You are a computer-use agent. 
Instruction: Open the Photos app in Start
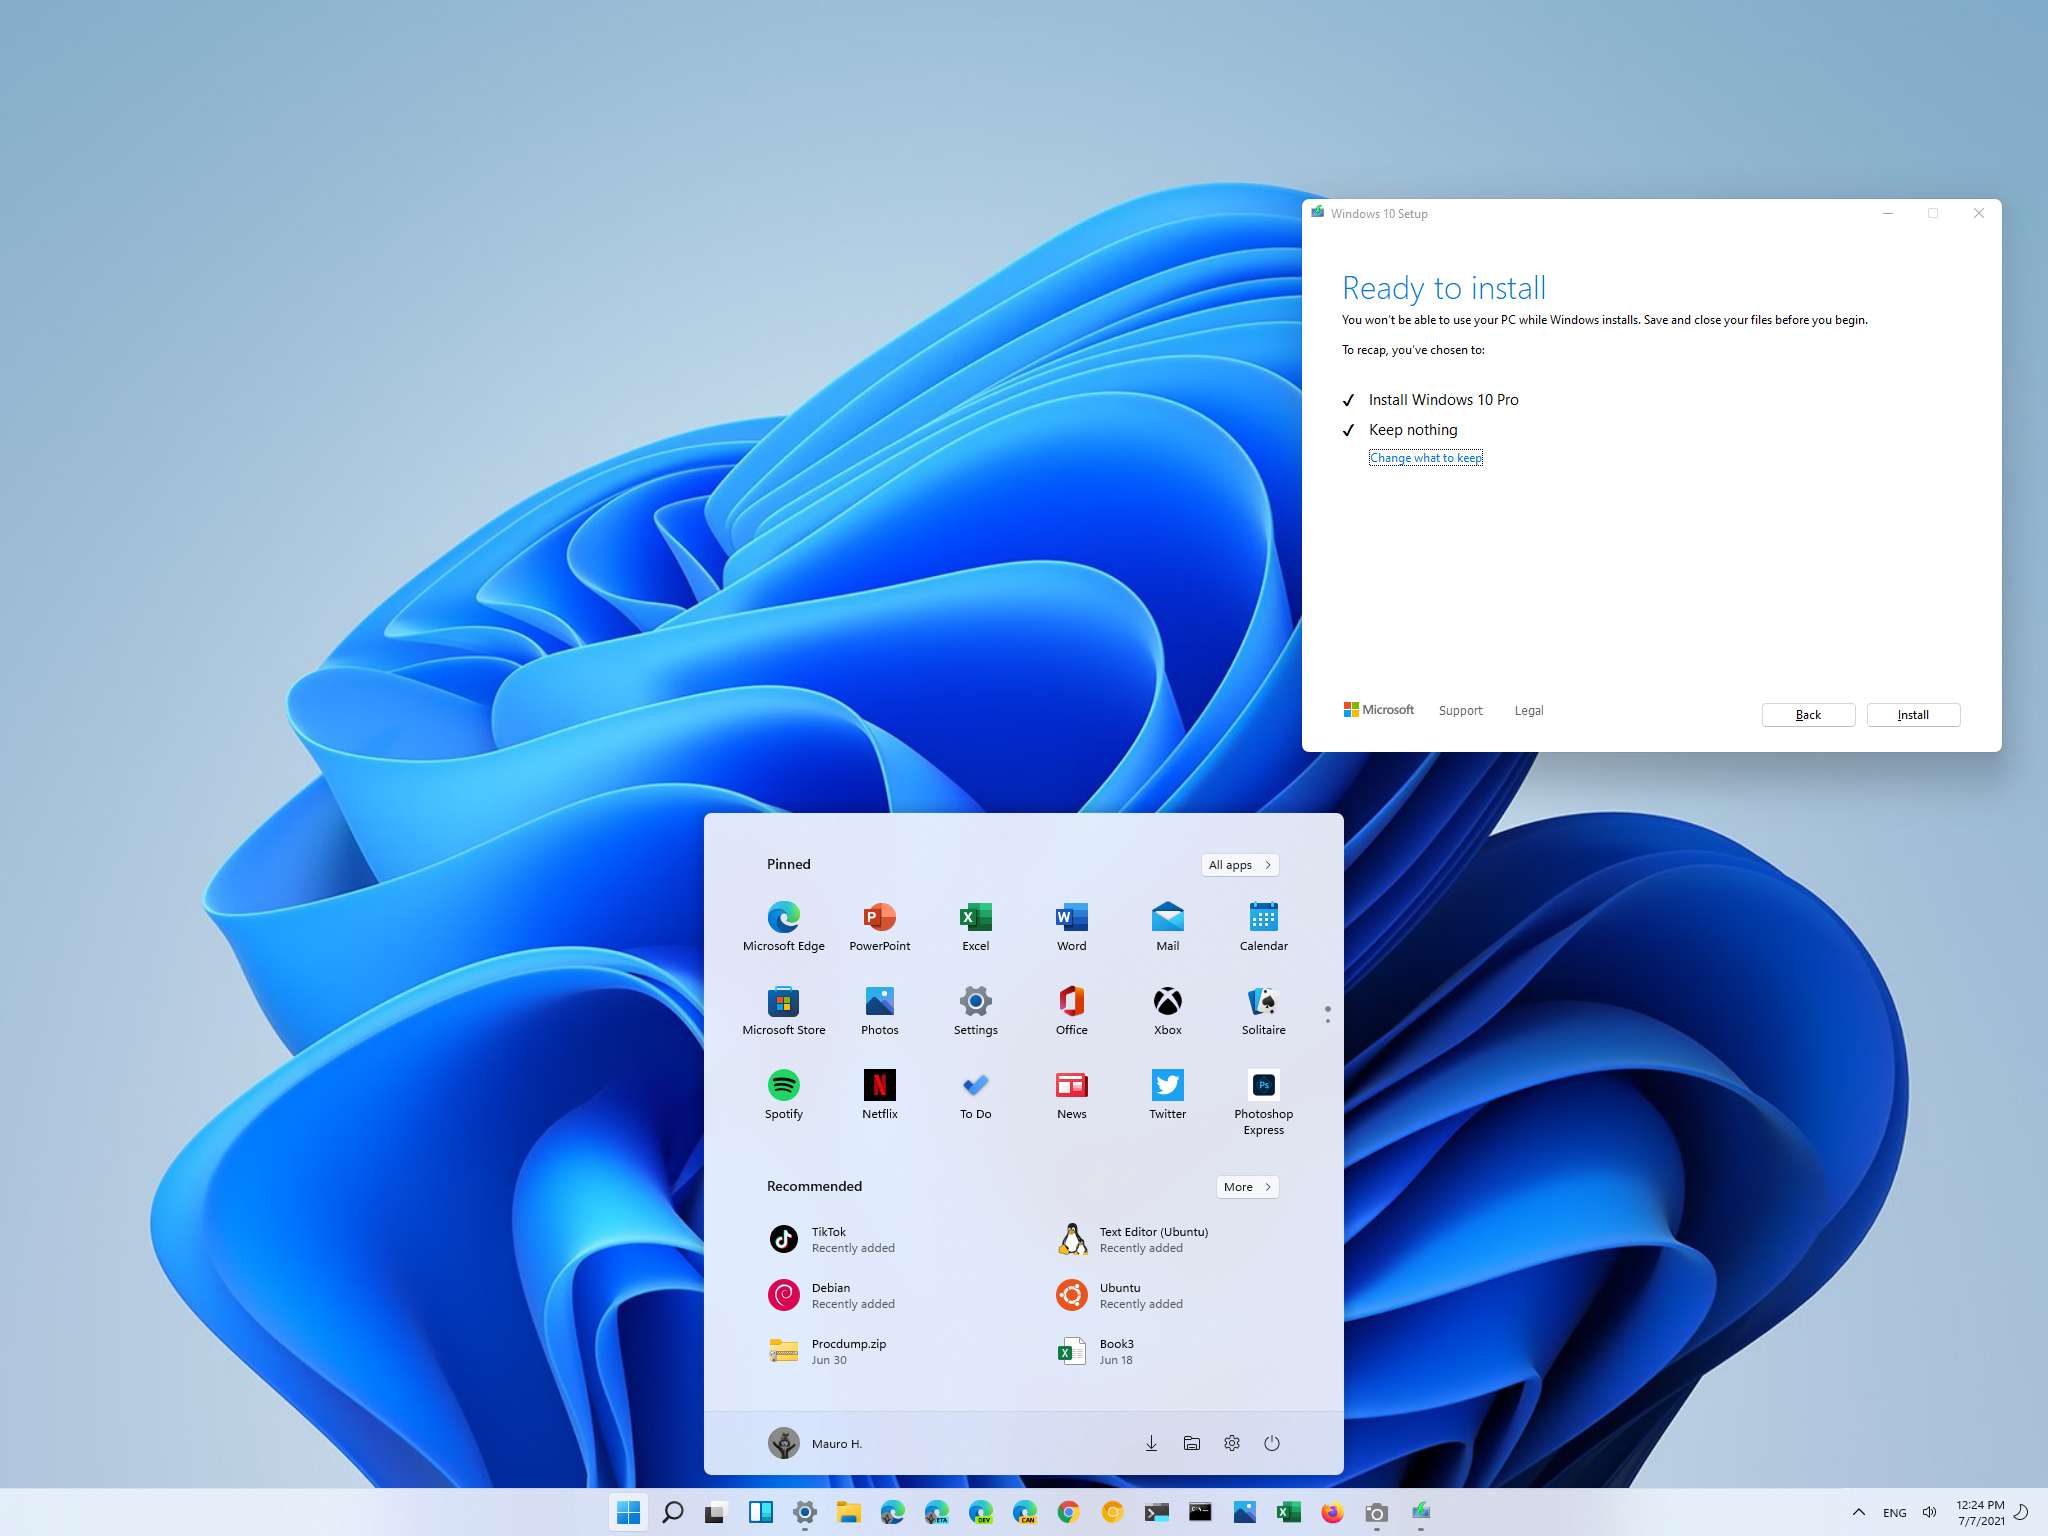tap(880, 1011)
